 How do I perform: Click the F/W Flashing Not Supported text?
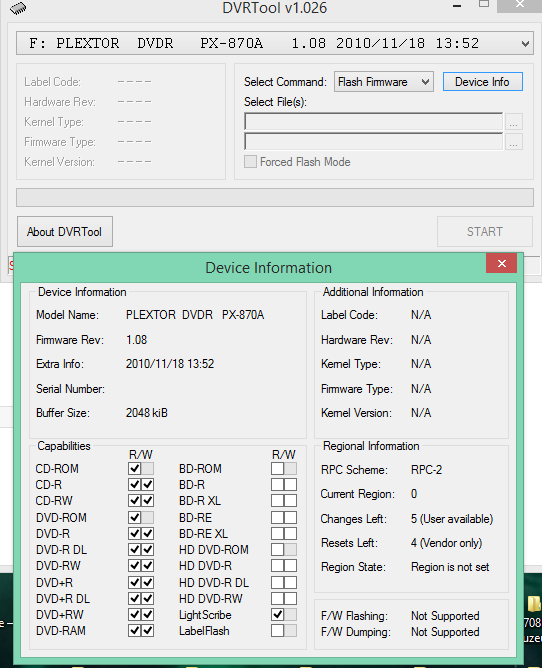pyautogui.click(x=445, y=616)
